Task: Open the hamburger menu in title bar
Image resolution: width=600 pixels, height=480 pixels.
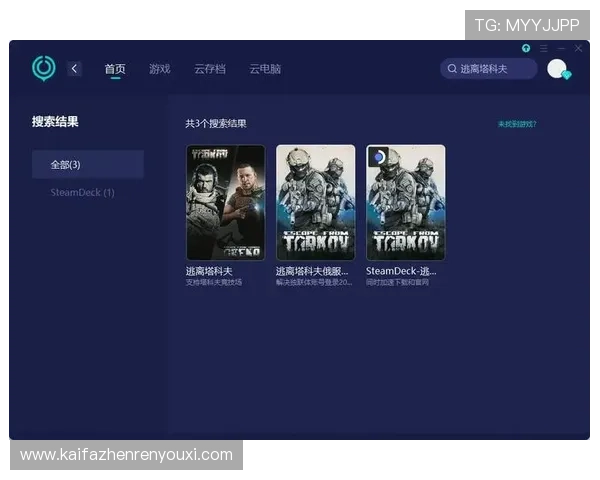Action: coord(544,48)
